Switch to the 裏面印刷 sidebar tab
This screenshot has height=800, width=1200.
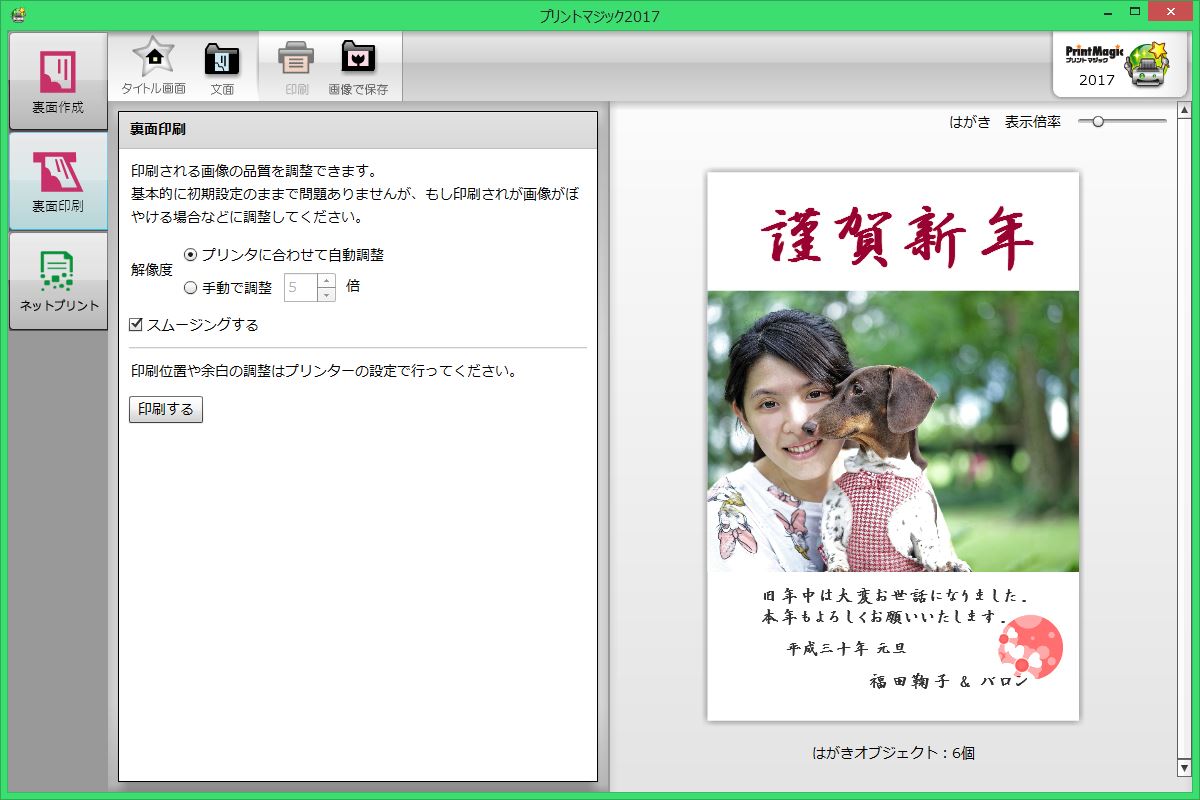57,180
